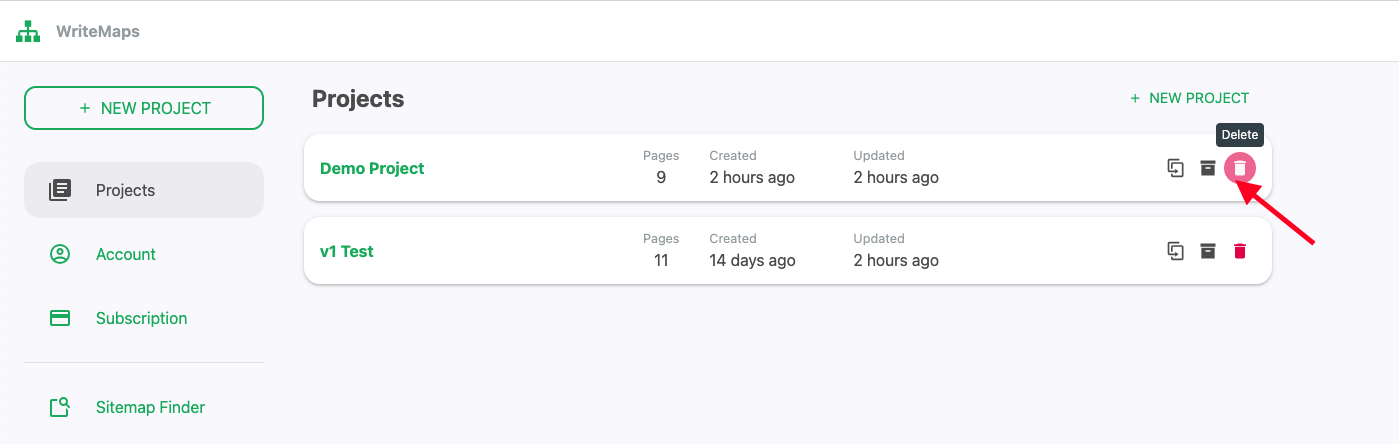
Task: Open the v1 Test project link
Action: [x=346, y=251]
